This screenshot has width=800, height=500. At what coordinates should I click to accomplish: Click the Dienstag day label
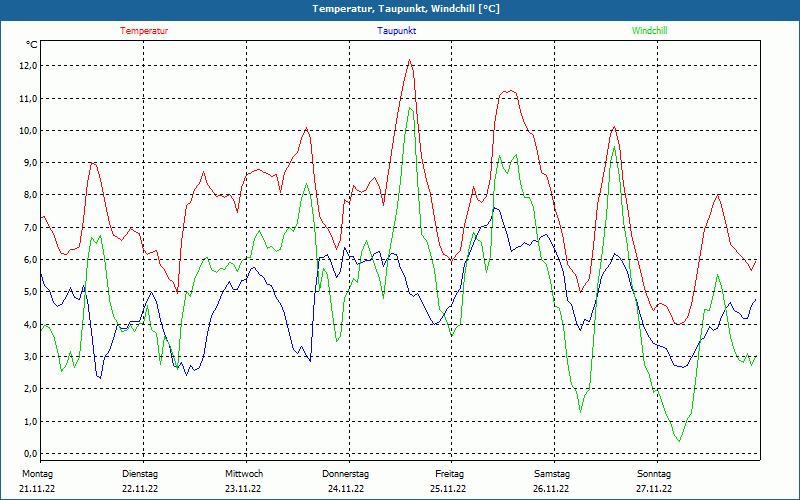tap(140, 474)
